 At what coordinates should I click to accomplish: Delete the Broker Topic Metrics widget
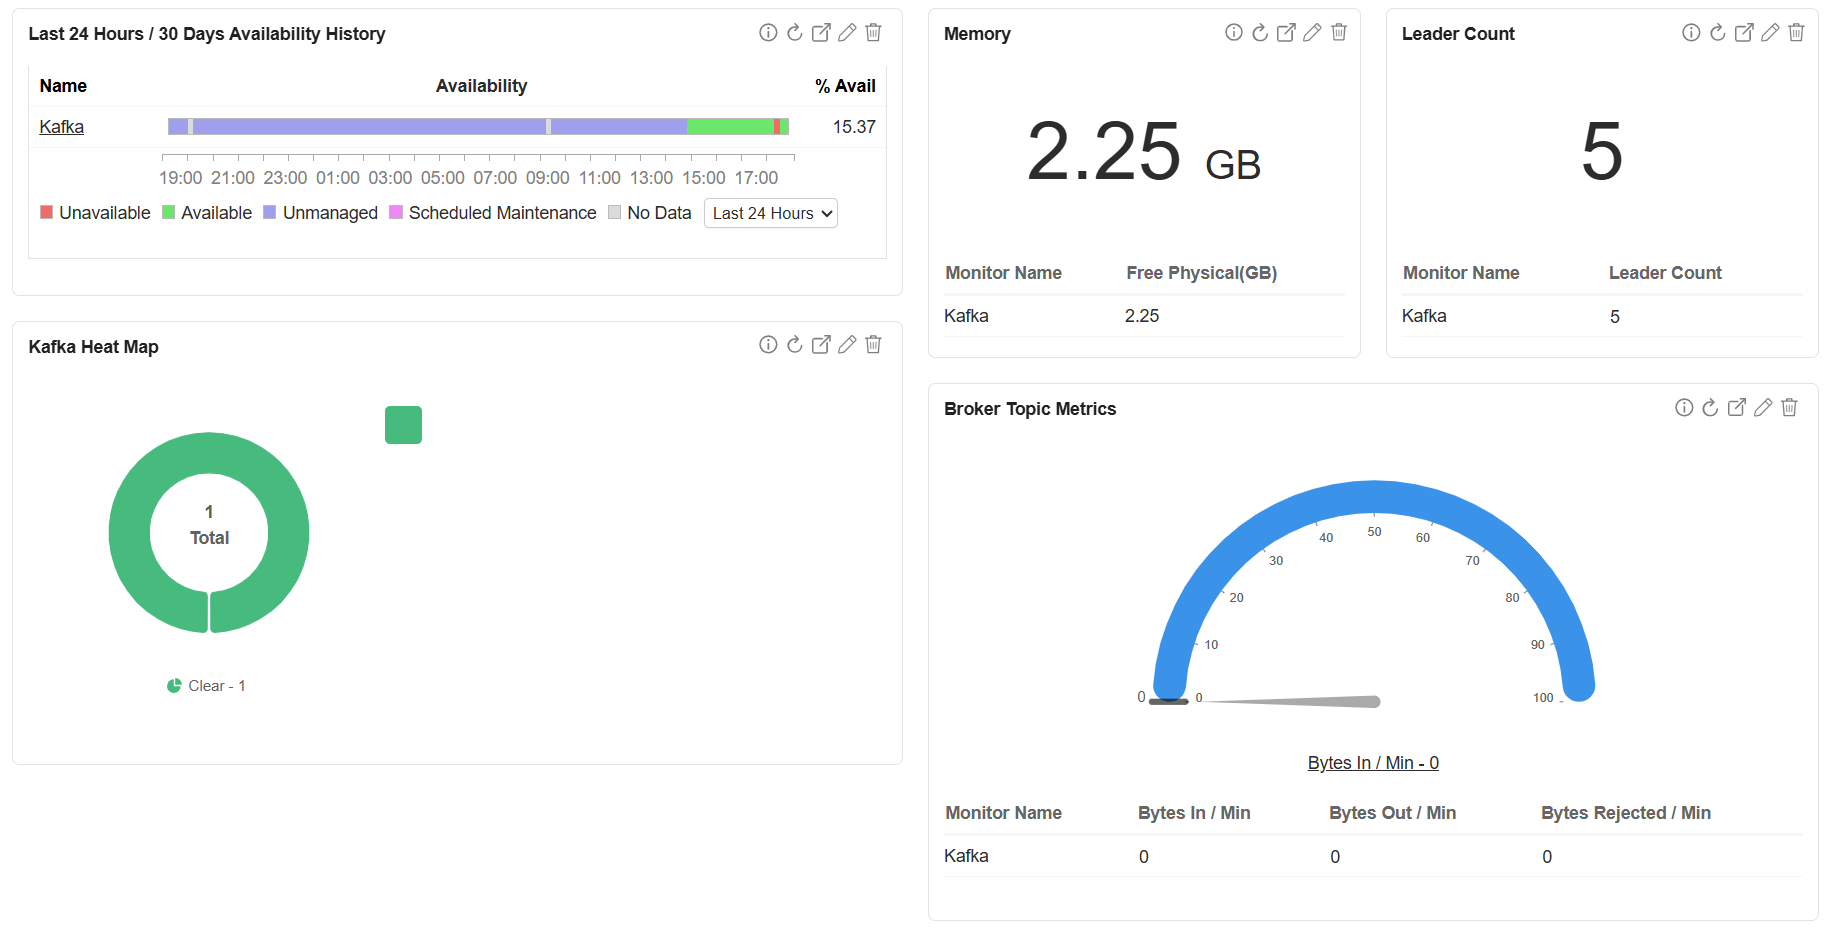[x=1789, y=407]
